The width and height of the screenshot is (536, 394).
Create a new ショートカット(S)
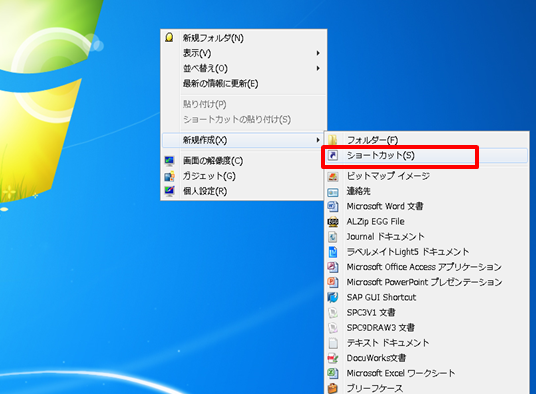pyautogui.click(x=426, y=155)
